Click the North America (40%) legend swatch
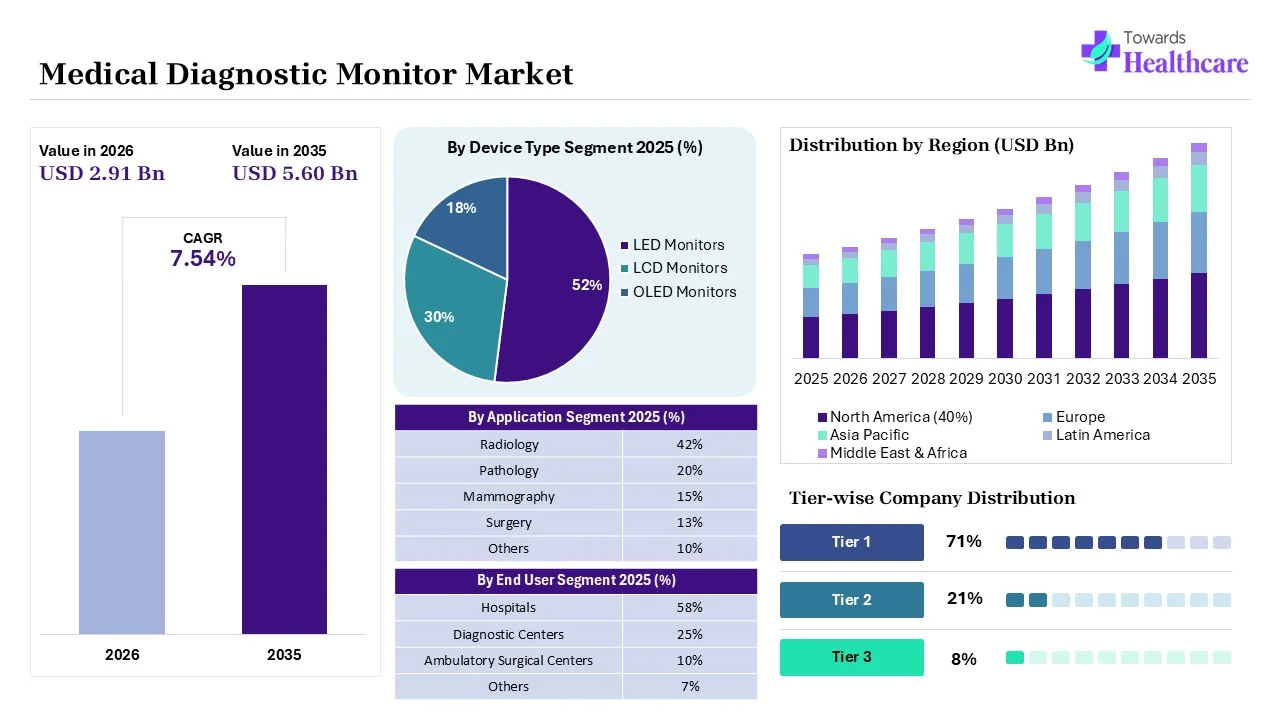 click(x=822, y=417)
